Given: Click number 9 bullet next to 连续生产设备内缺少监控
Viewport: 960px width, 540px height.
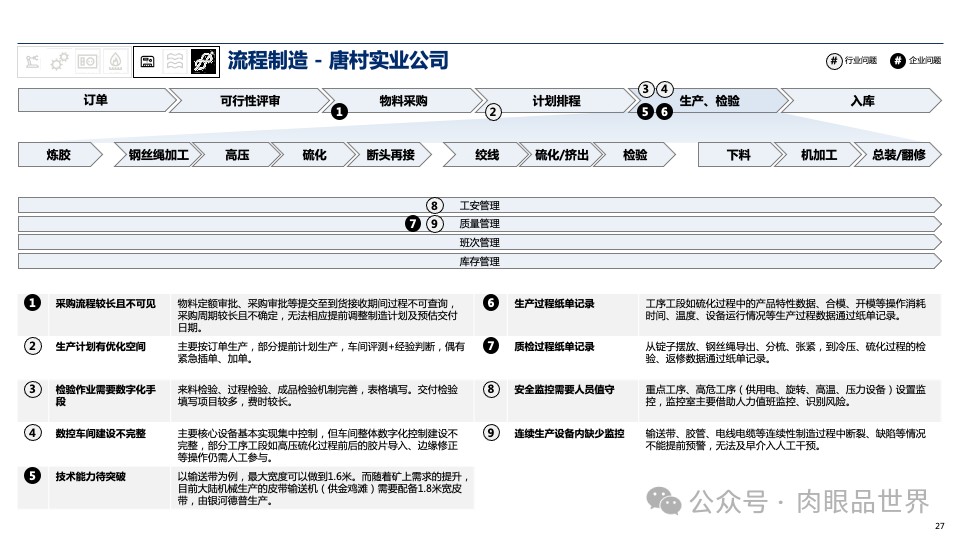Looking at the screenshot, I should (491, 433).
